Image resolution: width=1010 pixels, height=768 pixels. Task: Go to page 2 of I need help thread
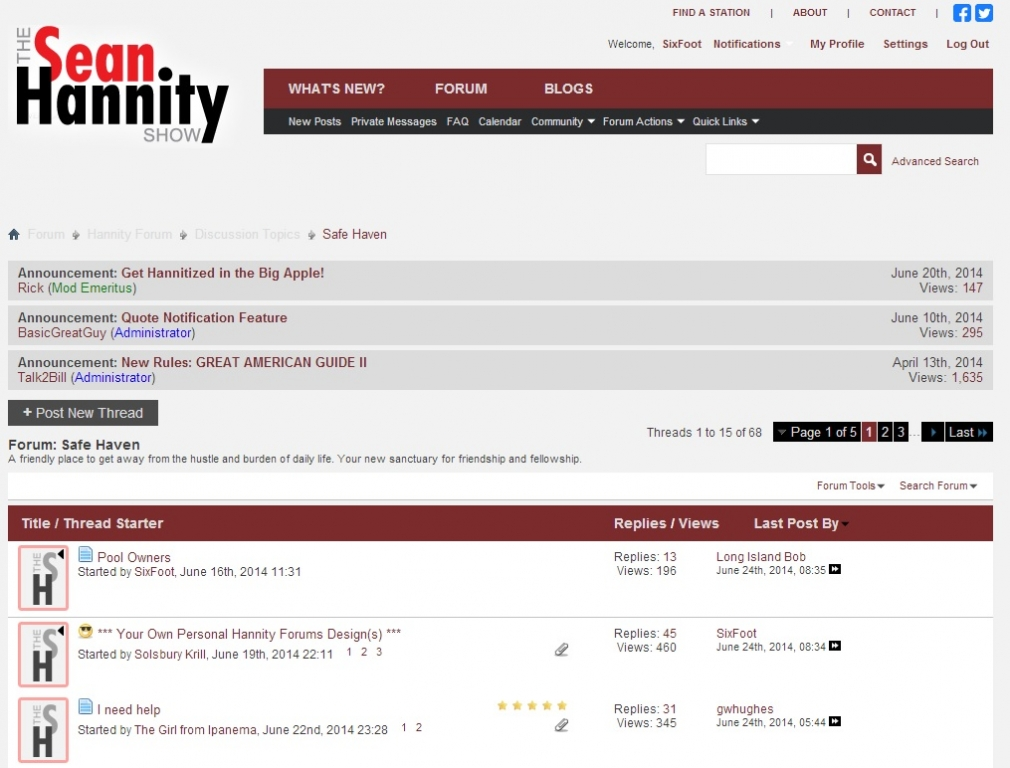point(419,727)
